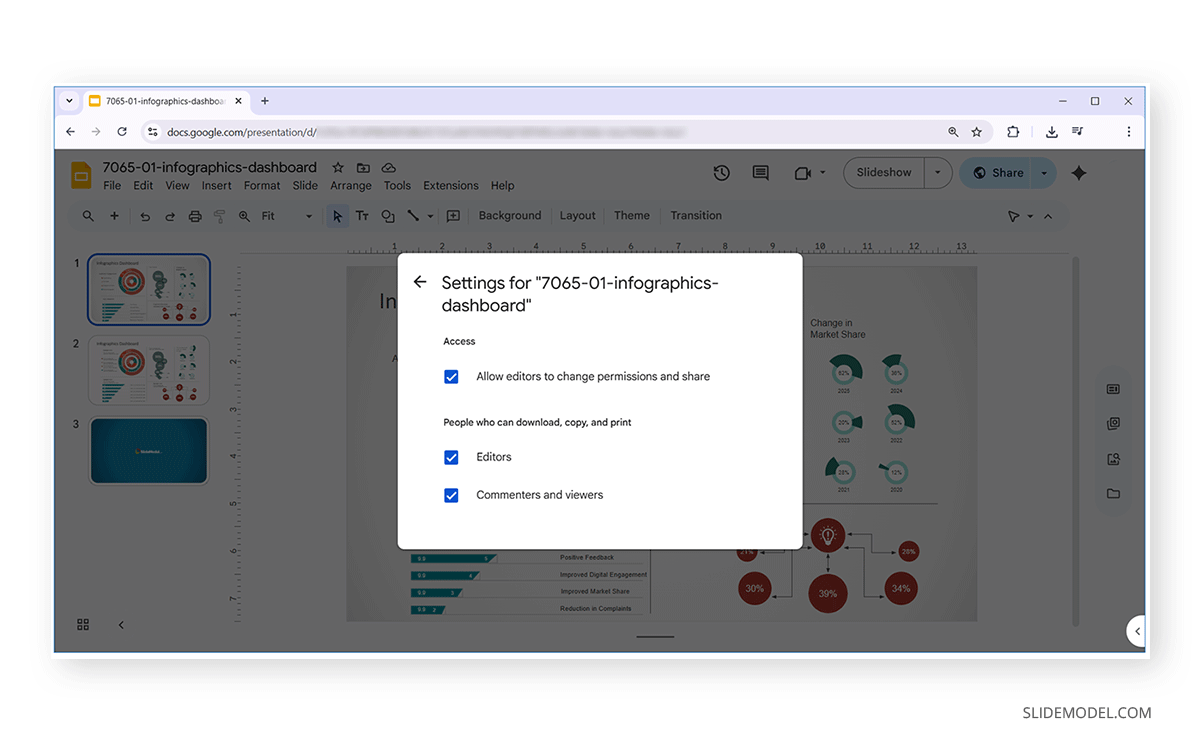Click the print icon
1200x743 pixels.
point(195,215)
